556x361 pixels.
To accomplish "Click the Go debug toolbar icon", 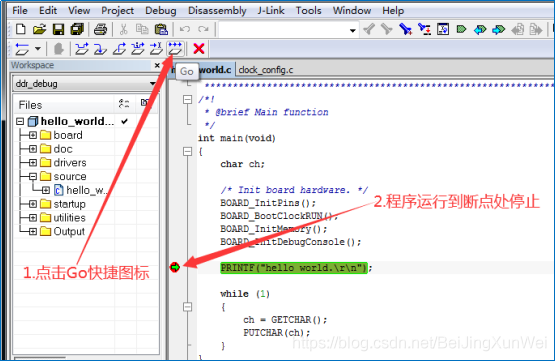I will click(x=175, y=49).
